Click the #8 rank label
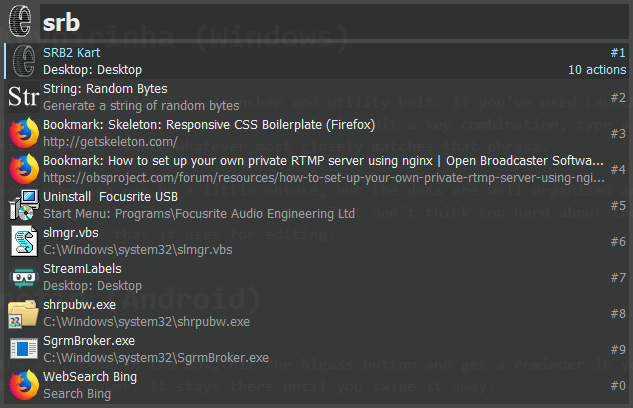 coord(618,313)
